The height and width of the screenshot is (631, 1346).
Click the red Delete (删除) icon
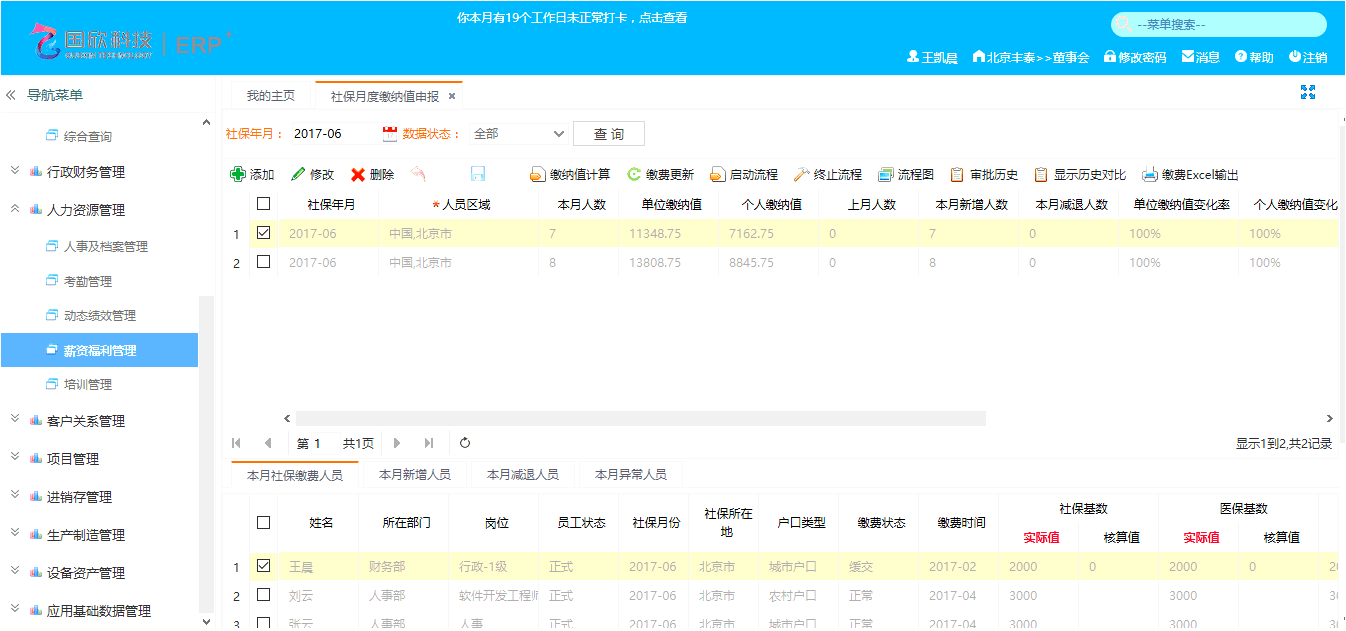coord(358,174)
